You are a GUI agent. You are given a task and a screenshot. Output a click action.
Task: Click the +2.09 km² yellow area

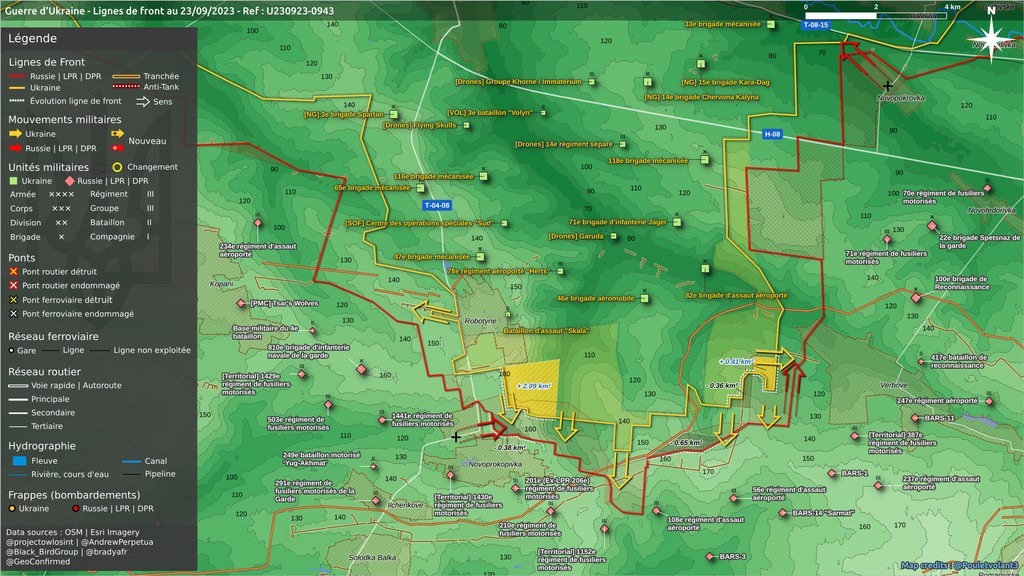coord(531,389)
